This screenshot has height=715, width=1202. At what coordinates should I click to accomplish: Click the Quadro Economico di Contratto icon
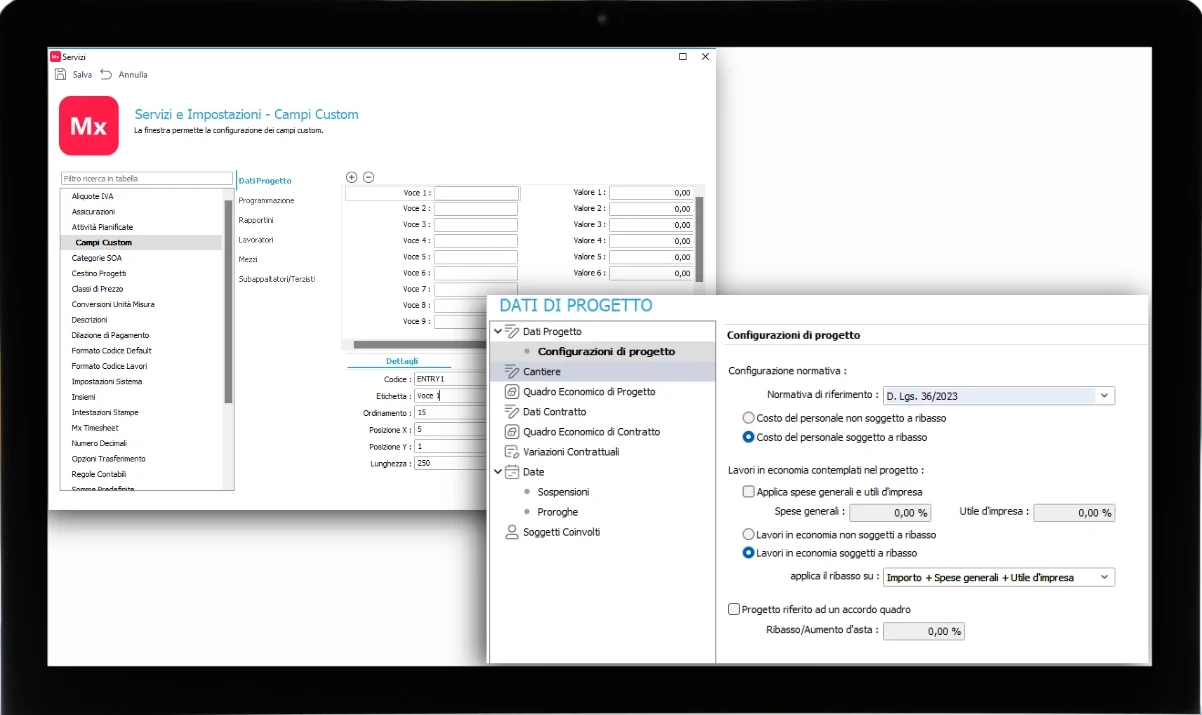click(512, 432)
